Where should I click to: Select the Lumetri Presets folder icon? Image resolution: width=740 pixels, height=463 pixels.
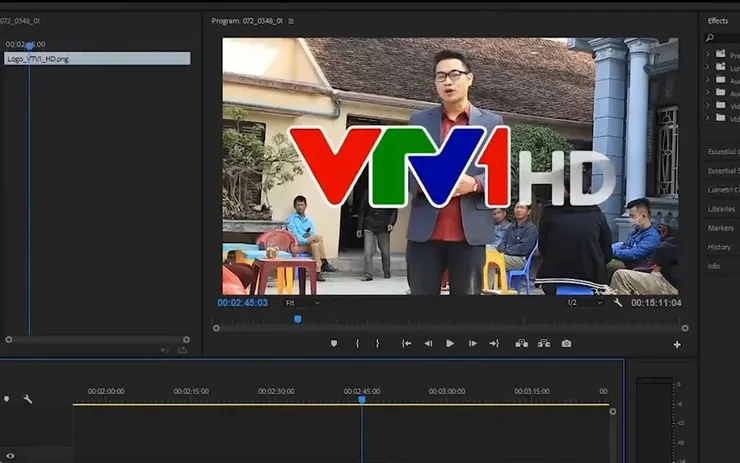(721, 67)
